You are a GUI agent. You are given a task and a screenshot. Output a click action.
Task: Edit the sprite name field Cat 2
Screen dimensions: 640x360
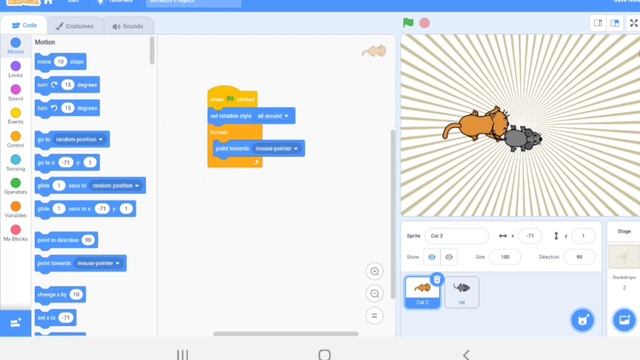456,236
